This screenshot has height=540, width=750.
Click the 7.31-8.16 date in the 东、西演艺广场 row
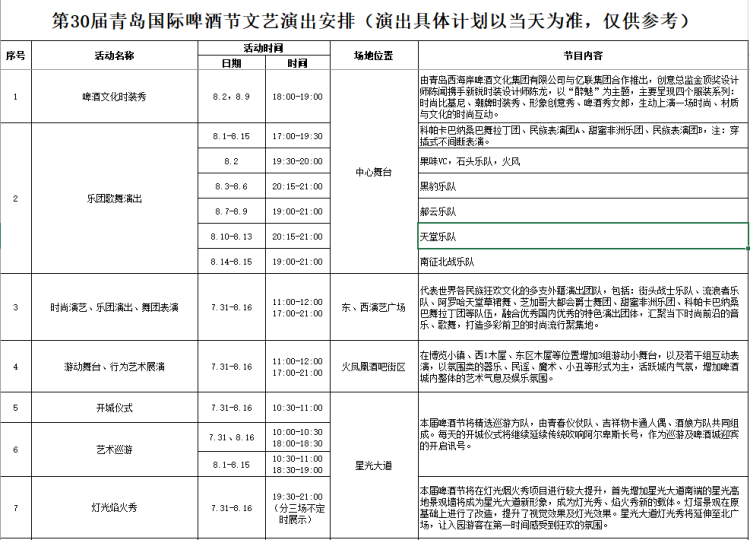tap(232, 307)
